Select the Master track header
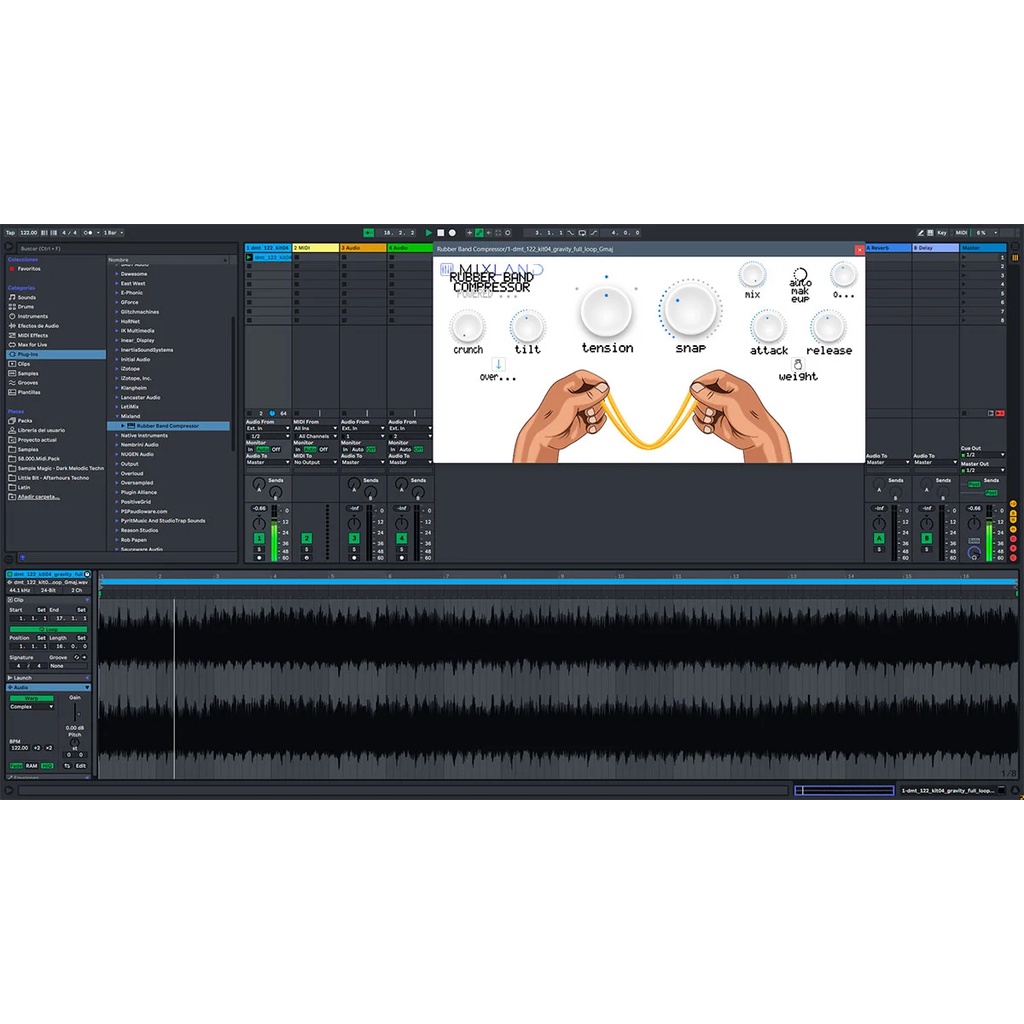The height and width of the screenshot is (1024, 1024). pyautogui.click(x=983, y=248)
